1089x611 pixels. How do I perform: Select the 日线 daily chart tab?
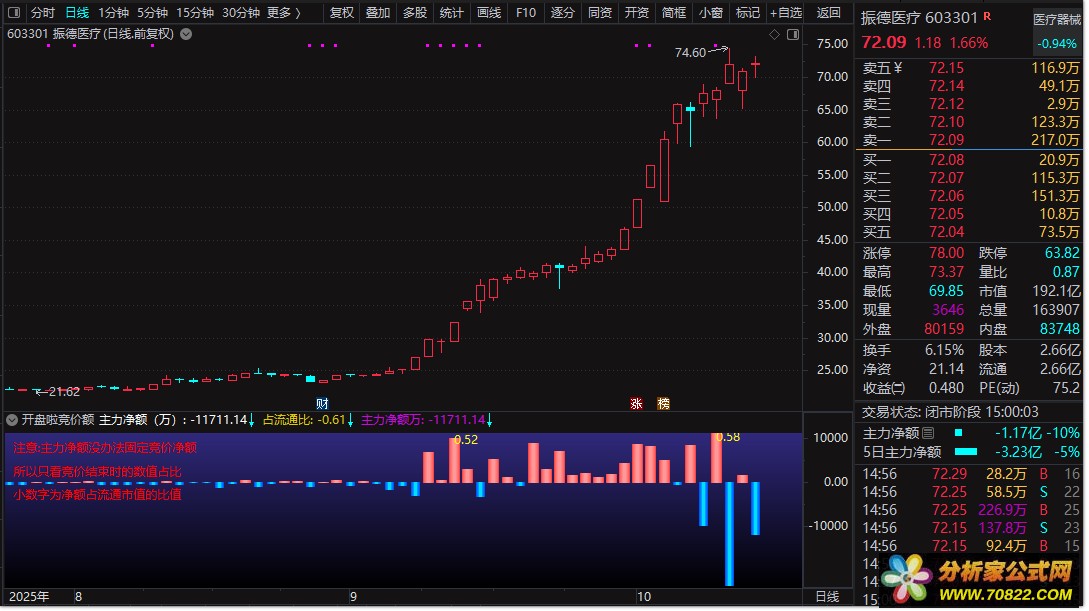pyautogui.click(x=76, y=12)
